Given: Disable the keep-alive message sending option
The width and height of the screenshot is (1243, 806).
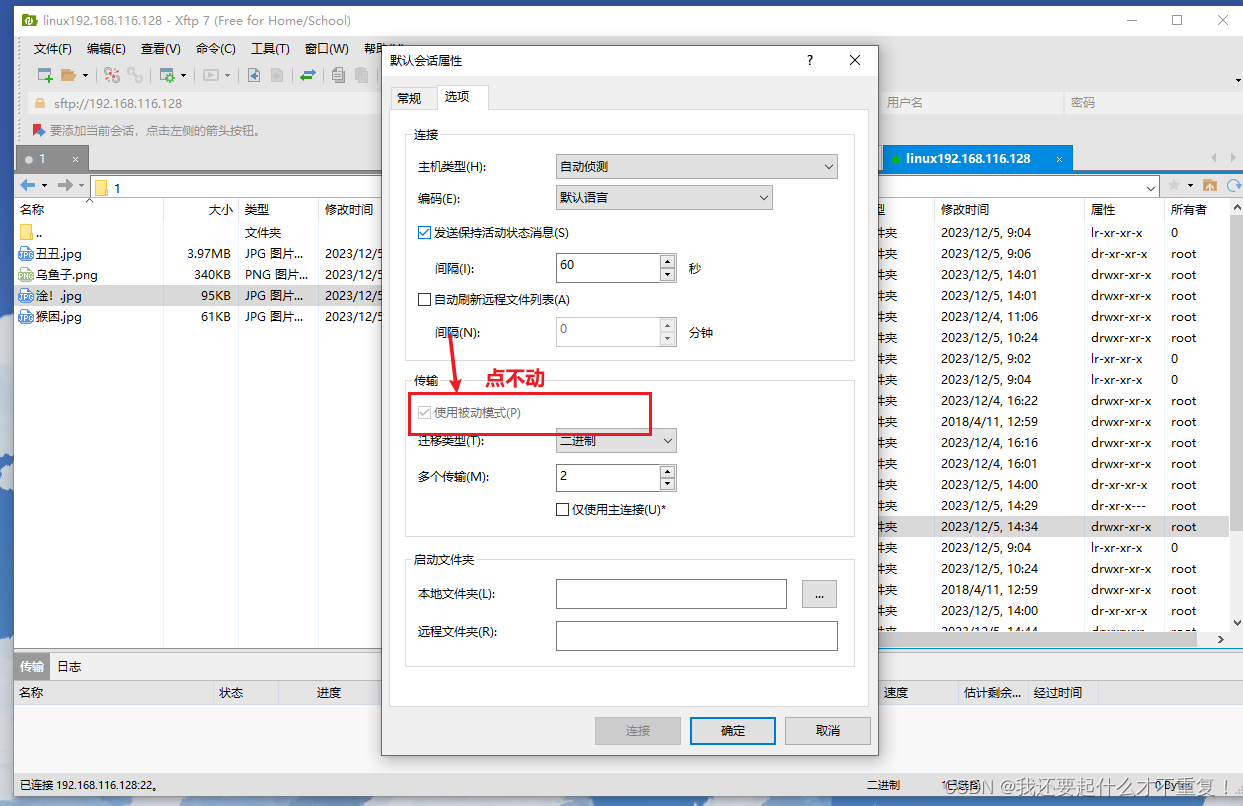Looking at the screenshot, I should [x=424, y=232].
